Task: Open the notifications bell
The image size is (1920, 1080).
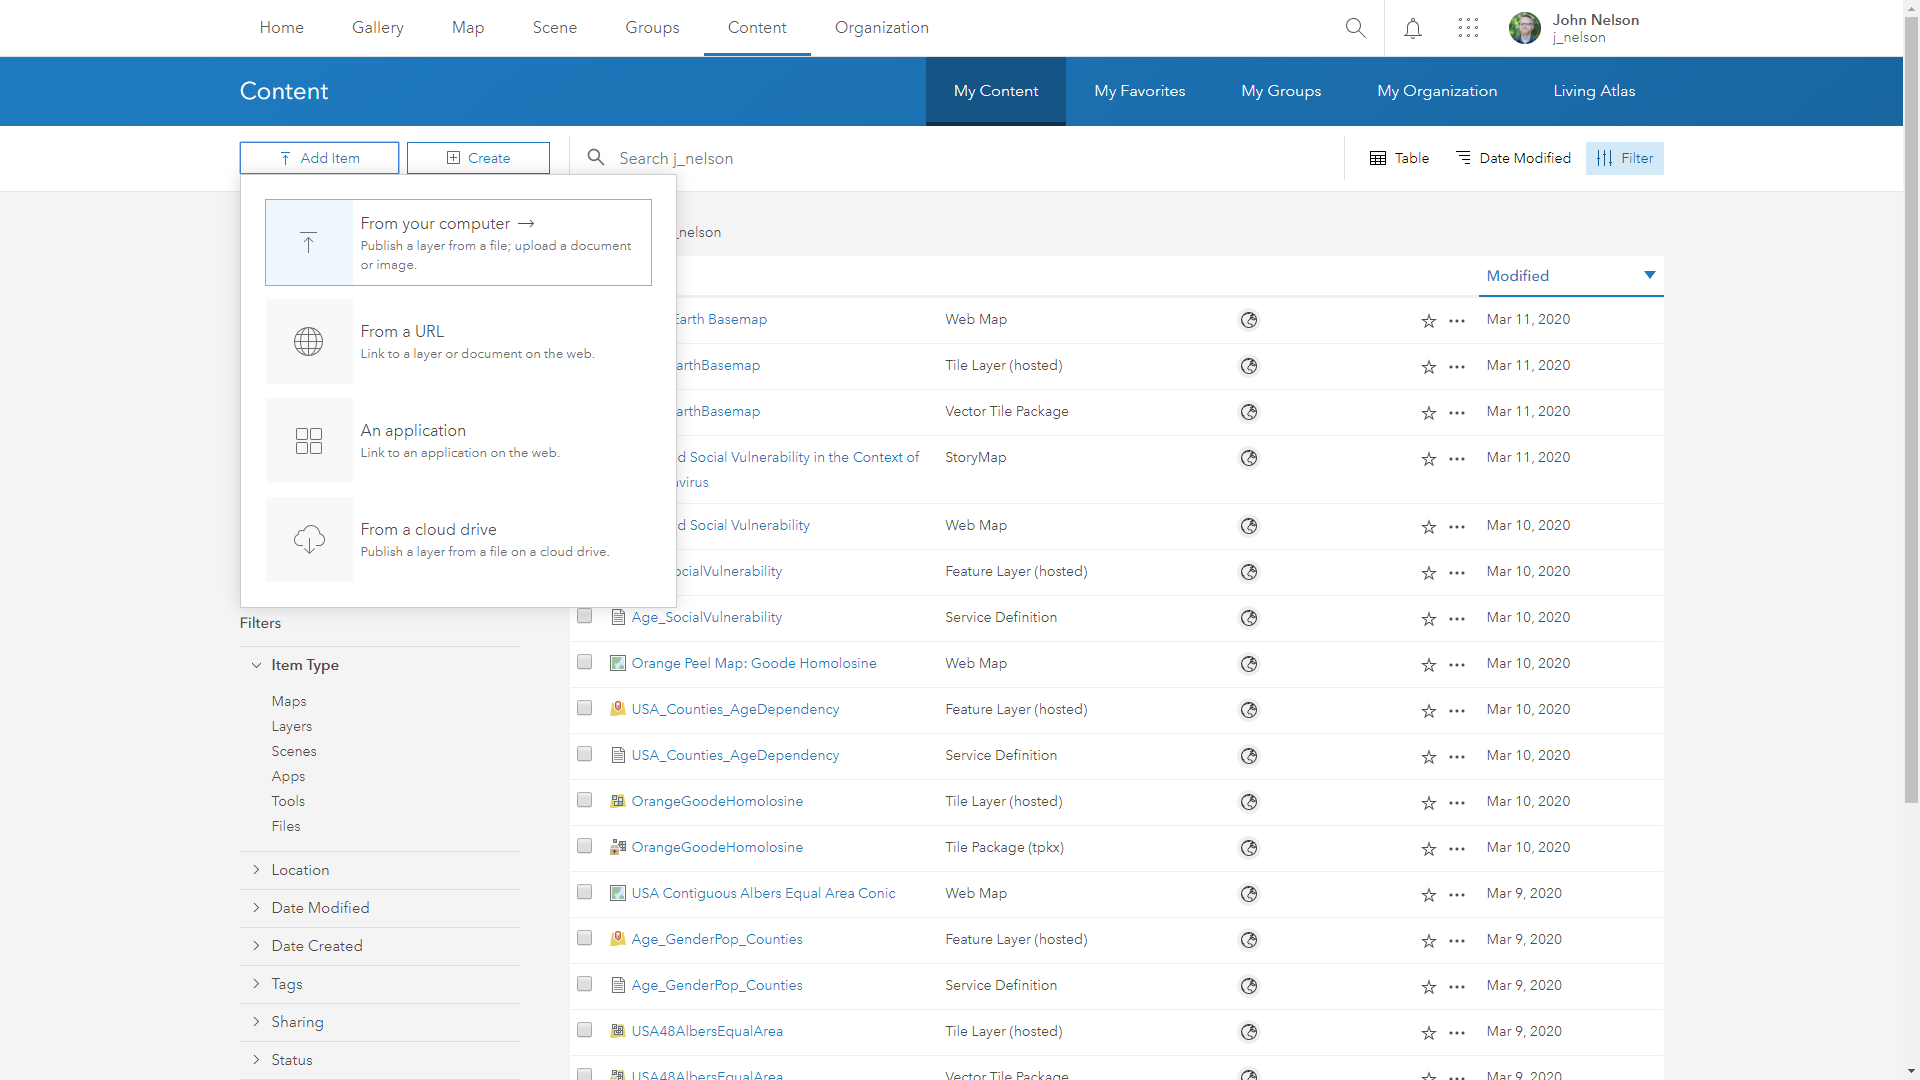Action: 1412,28
